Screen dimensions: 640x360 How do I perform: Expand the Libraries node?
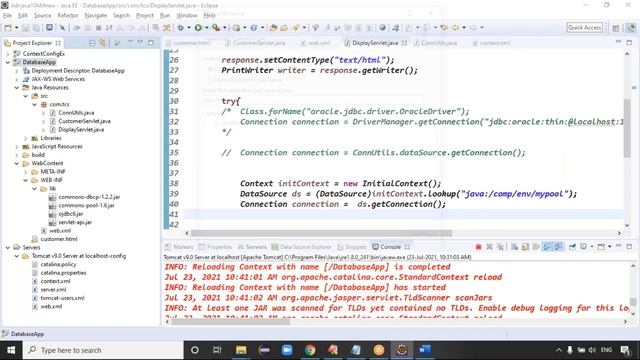pyautogui.click(x=26, y=138)
